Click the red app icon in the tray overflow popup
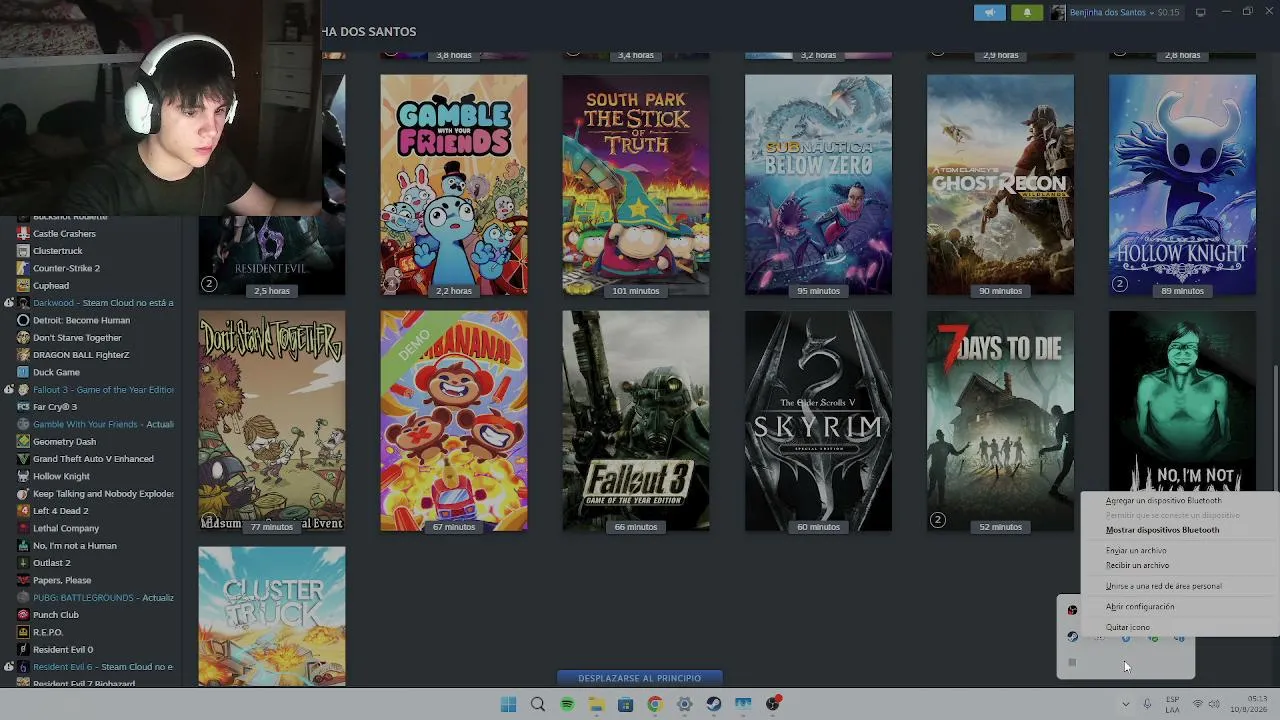This screenshot has width=1280, height=720. 1072,610
